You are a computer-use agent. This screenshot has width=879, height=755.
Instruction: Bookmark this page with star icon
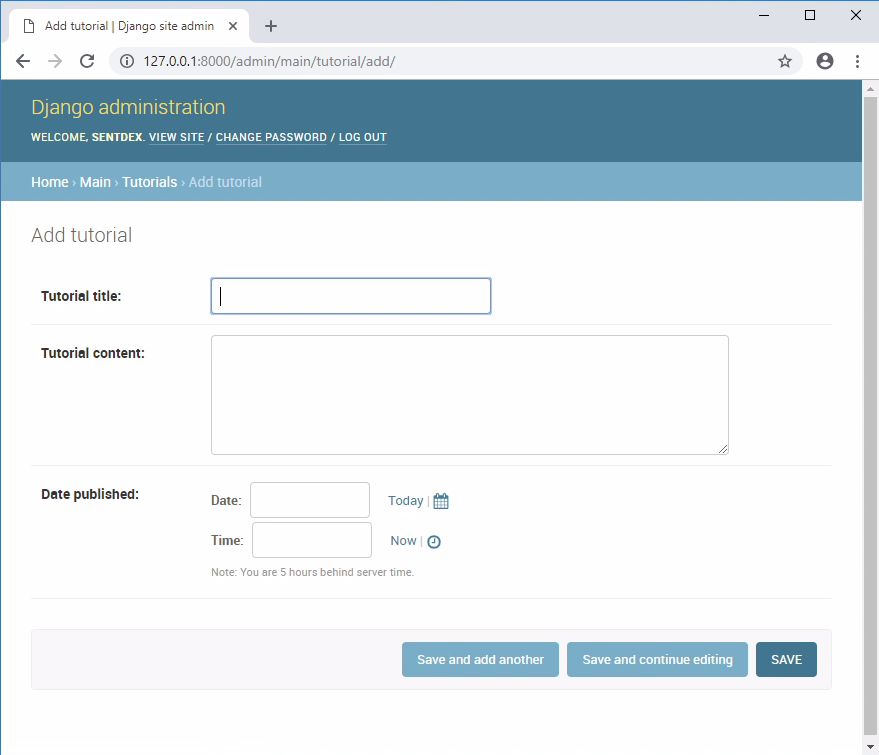(x=785, y=61)
